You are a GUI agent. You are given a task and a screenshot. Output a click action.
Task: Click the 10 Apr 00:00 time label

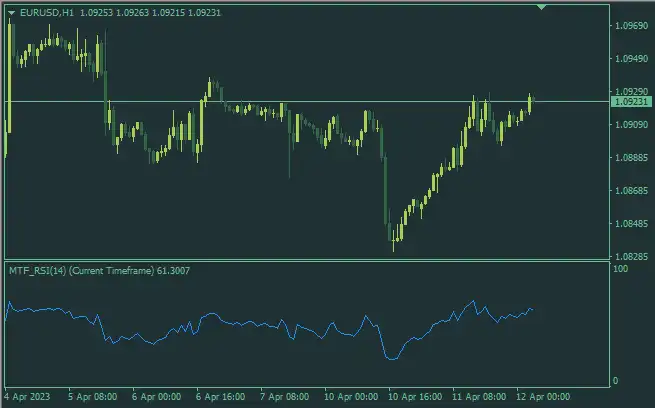click(351, 396)
